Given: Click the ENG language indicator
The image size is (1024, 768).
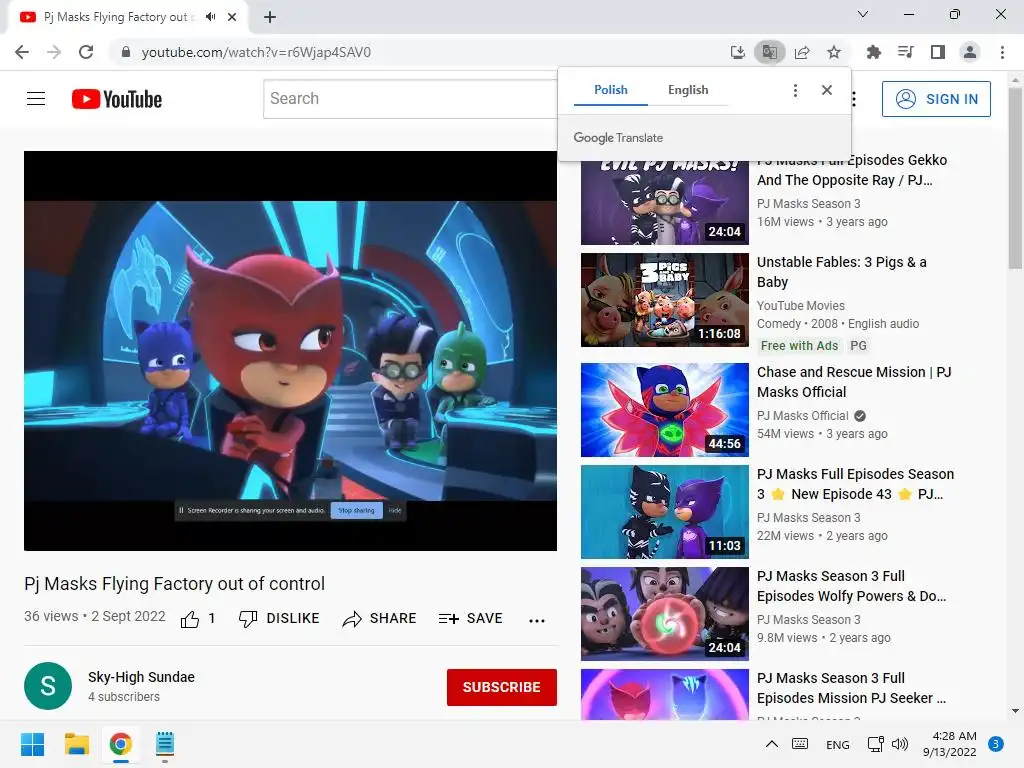Looking at the screenshot, I should coord(837,744).
